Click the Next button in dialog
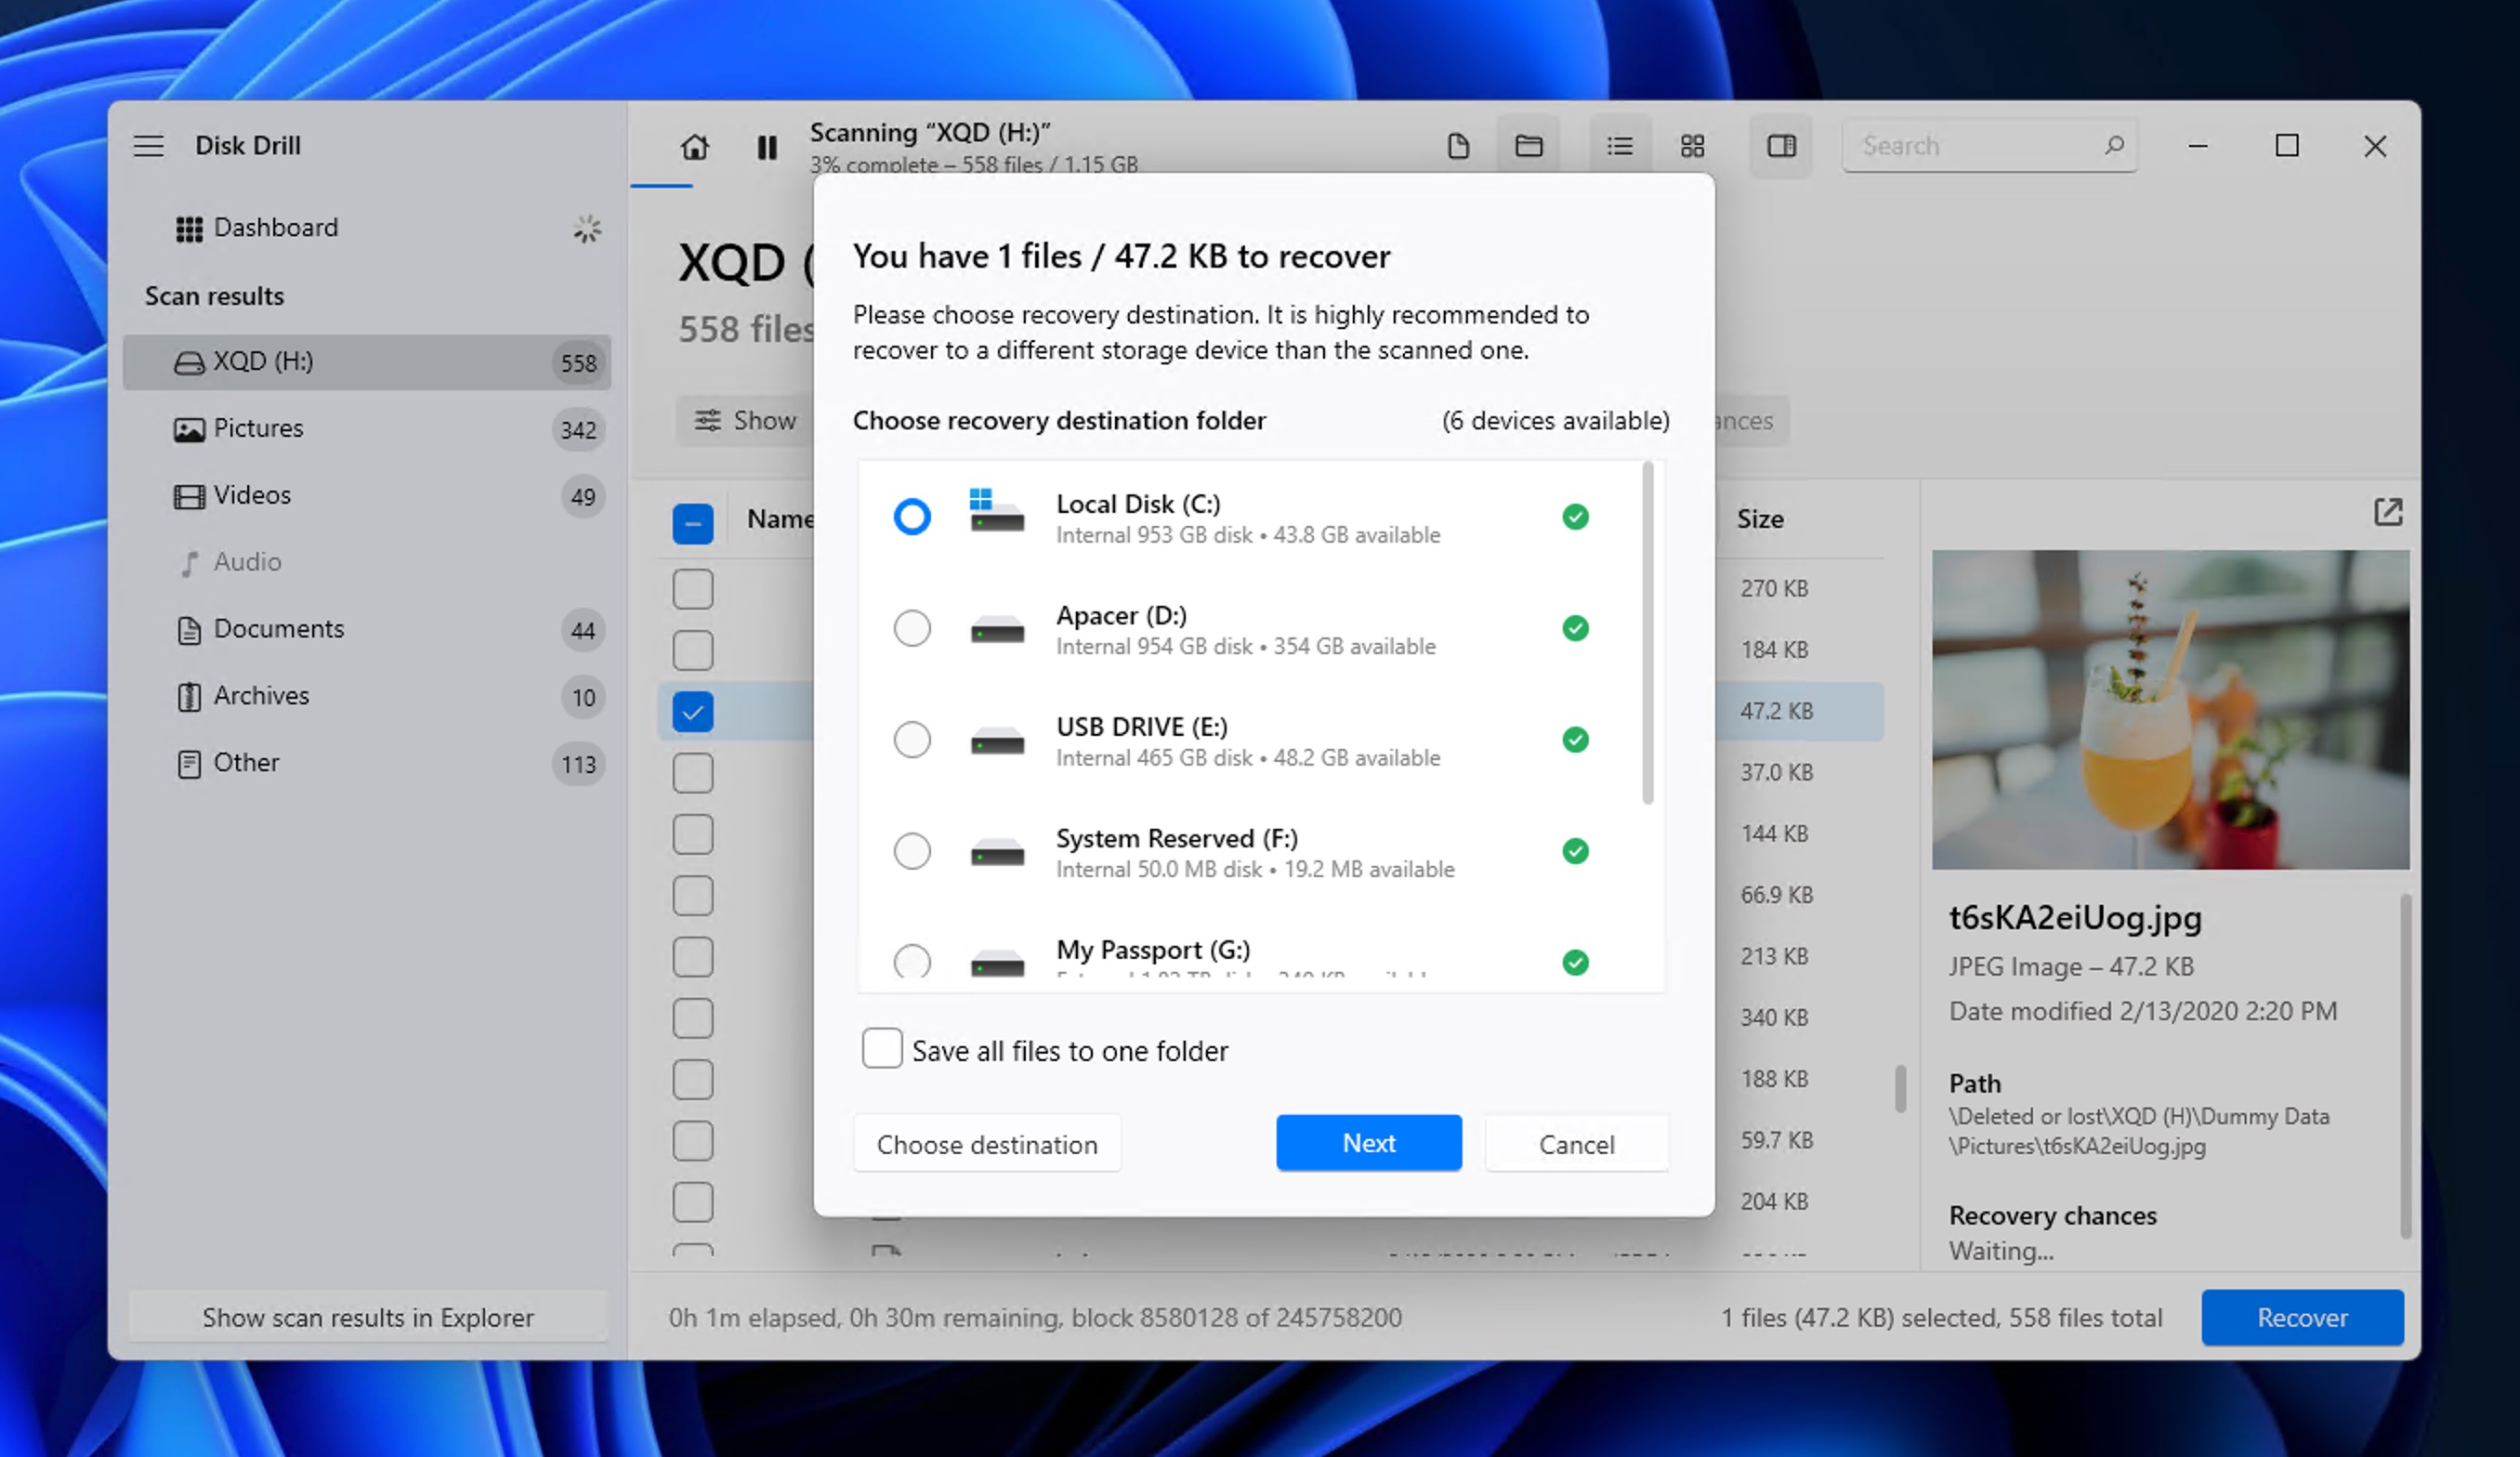The image size is (2520, 1457). (x=1368, y=1142)
